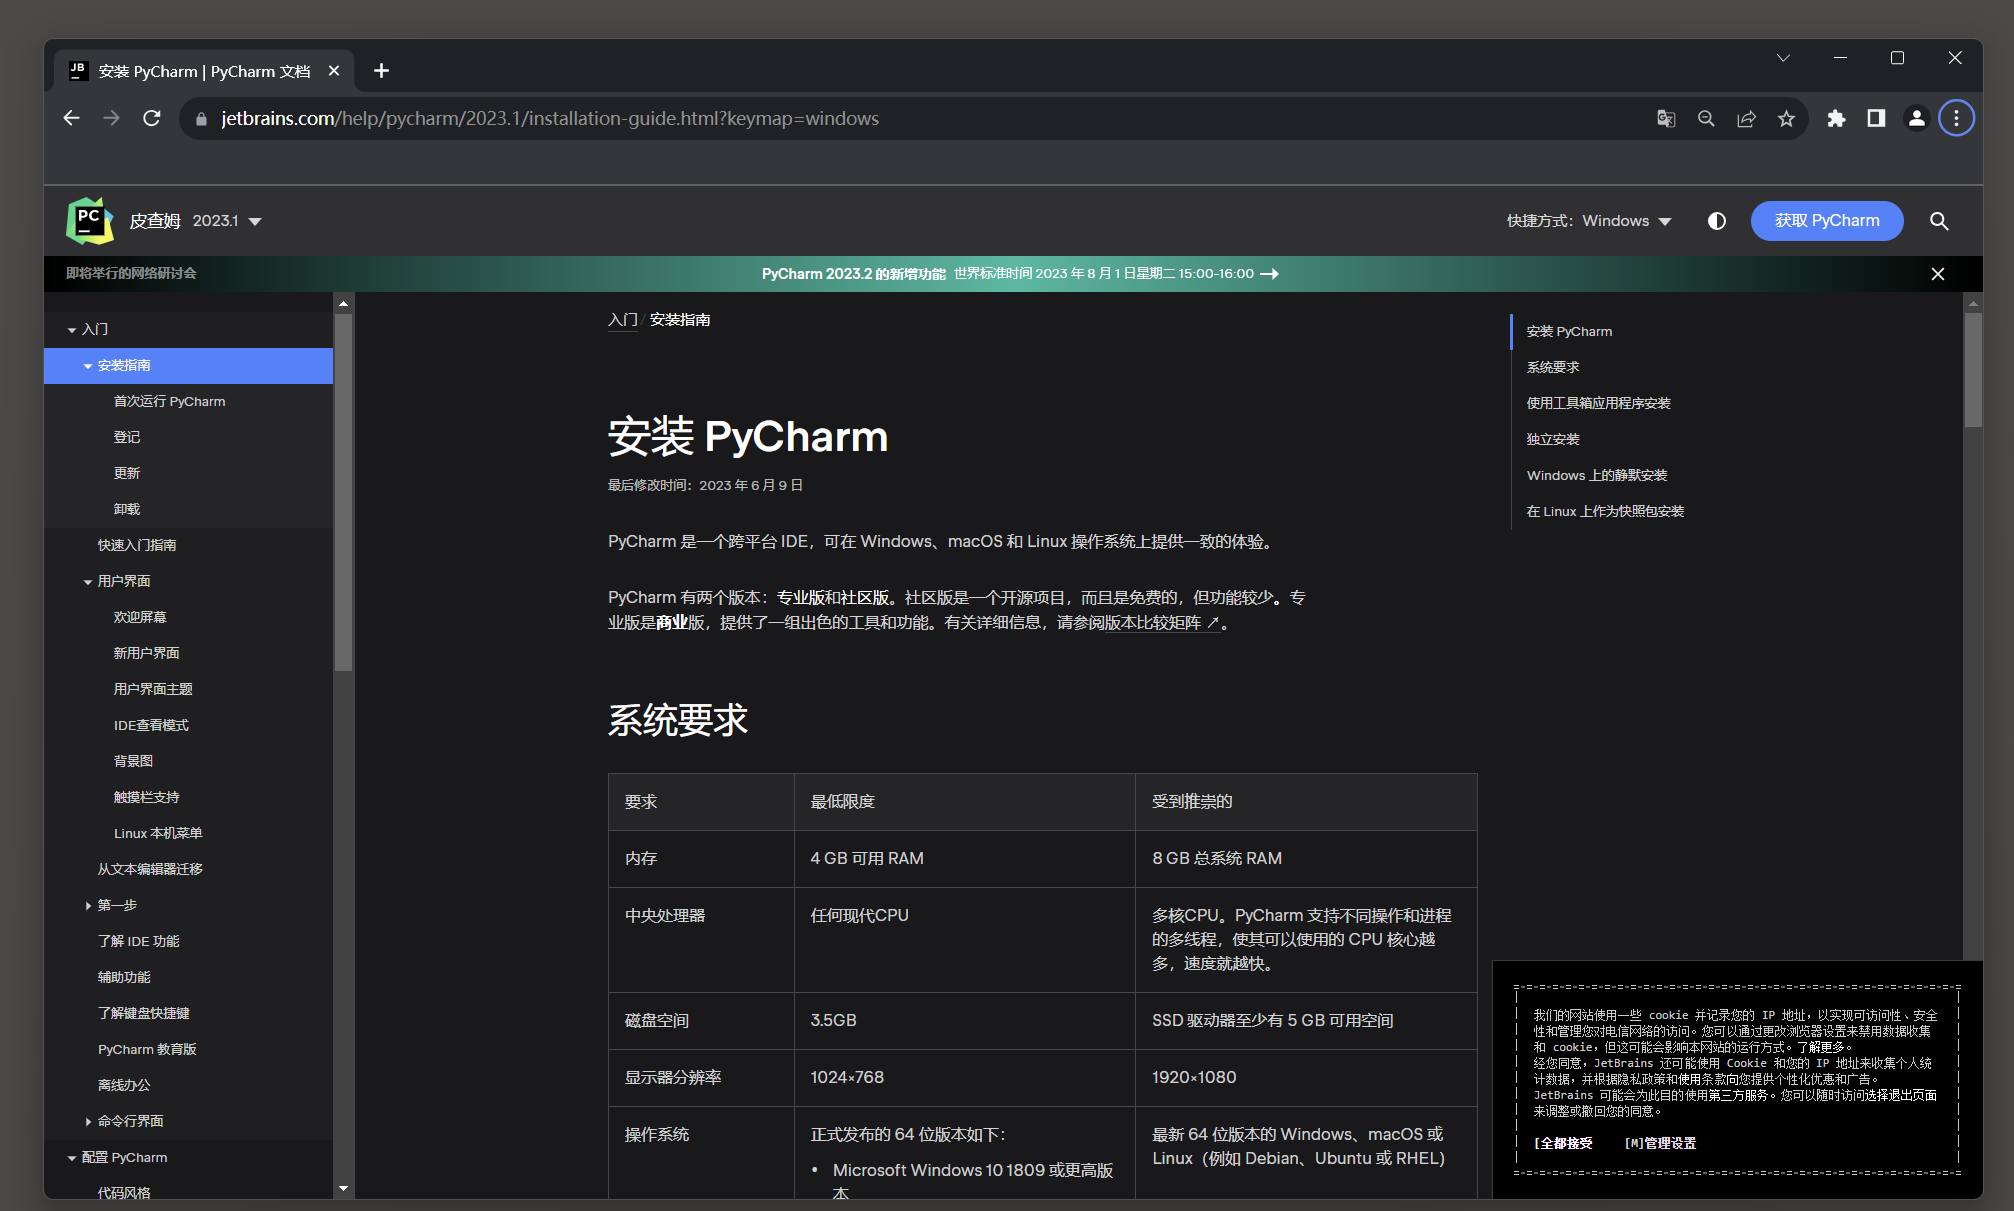Screen dimensions: 2014x1211
Task: Click the PyCharm 2023.2 的新增功能 banner text
Action: pyautogui.click(x=853, y=274)
